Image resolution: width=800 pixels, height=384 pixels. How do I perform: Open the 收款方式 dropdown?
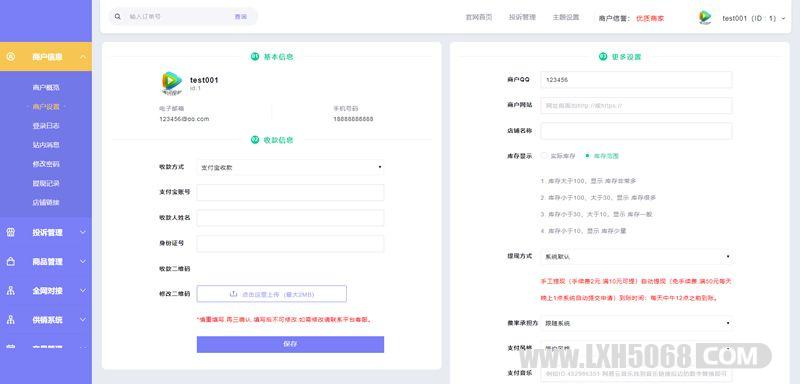click(290, 167)
